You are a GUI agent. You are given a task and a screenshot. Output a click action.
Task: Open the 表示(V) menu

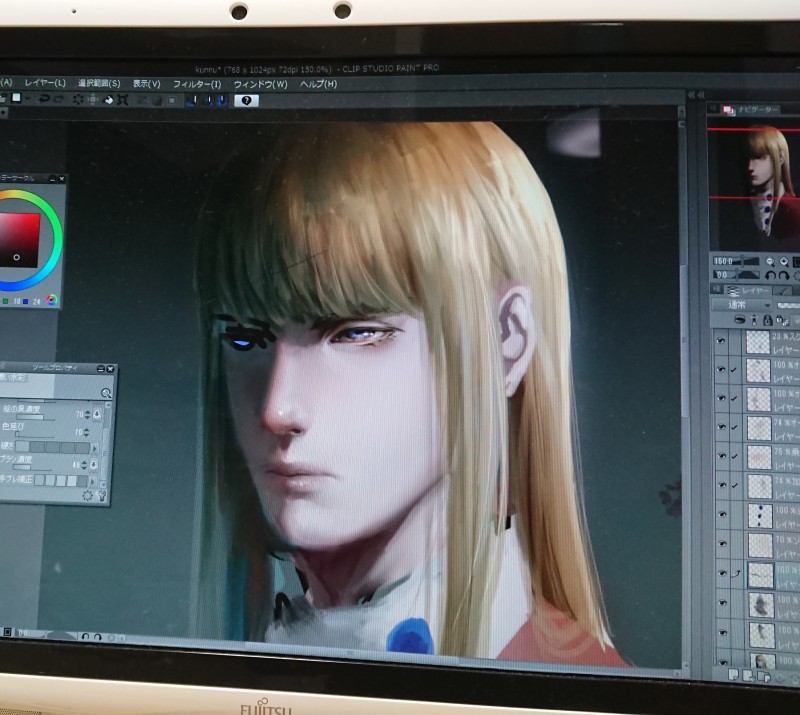tap(146, 84)
